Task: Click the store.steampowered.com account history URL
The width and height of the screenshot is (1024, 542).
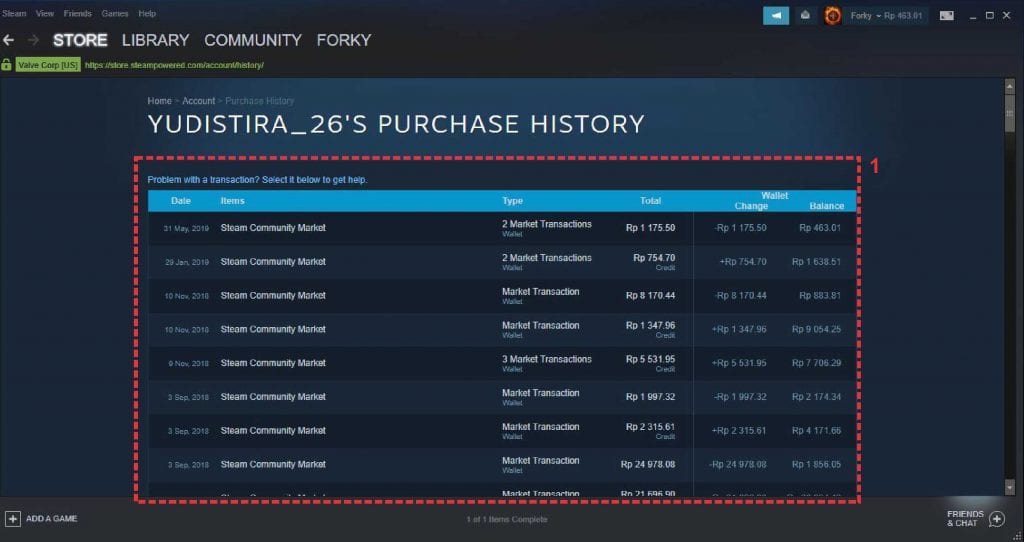Action: pyautogui.click(x=174, y=65)
